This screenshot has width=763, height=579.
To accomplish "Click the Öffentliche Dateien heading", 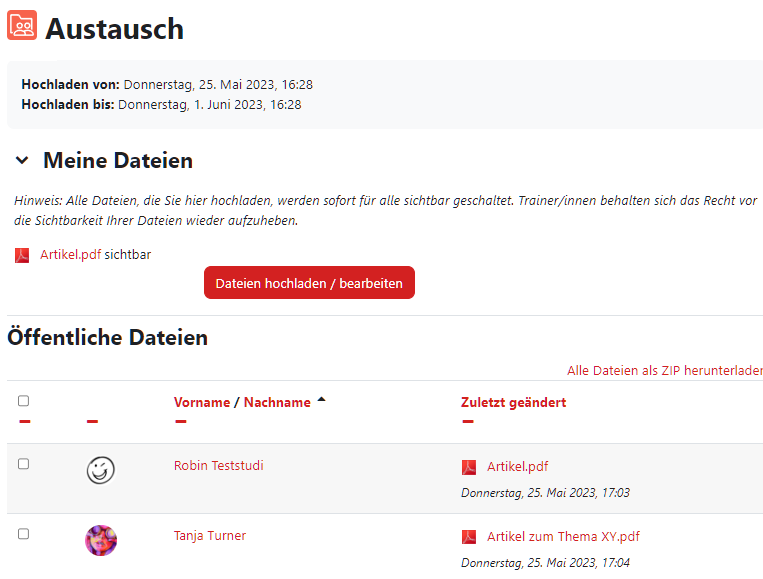I will [x=108, y=337].
